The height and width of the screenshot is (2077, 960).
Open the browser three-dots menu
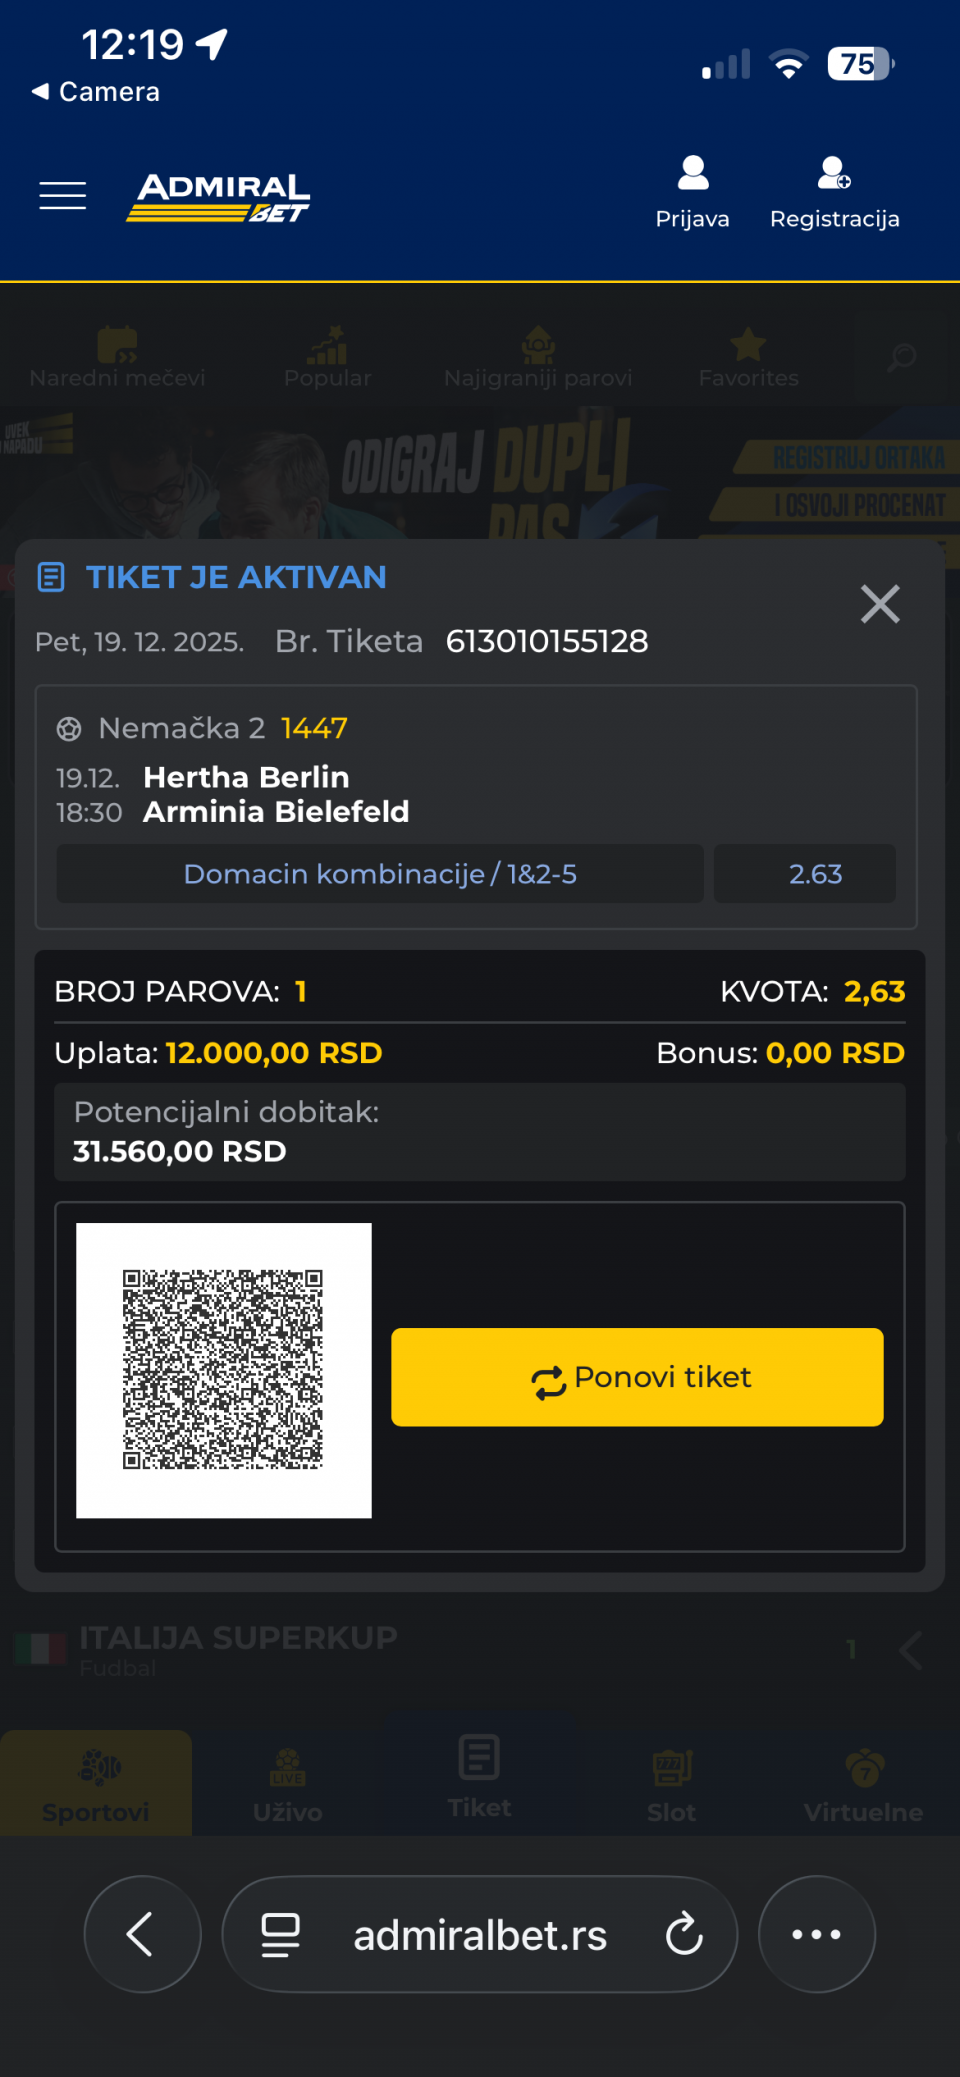[x=816, y=1934]
